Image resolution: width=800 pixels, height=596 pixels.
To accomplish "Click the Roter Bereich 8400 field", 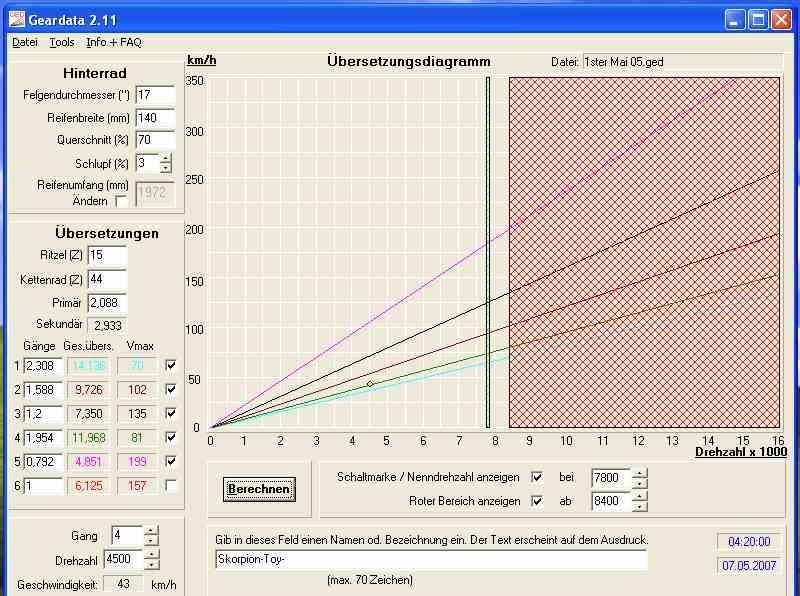I will [x=611, y=501].
